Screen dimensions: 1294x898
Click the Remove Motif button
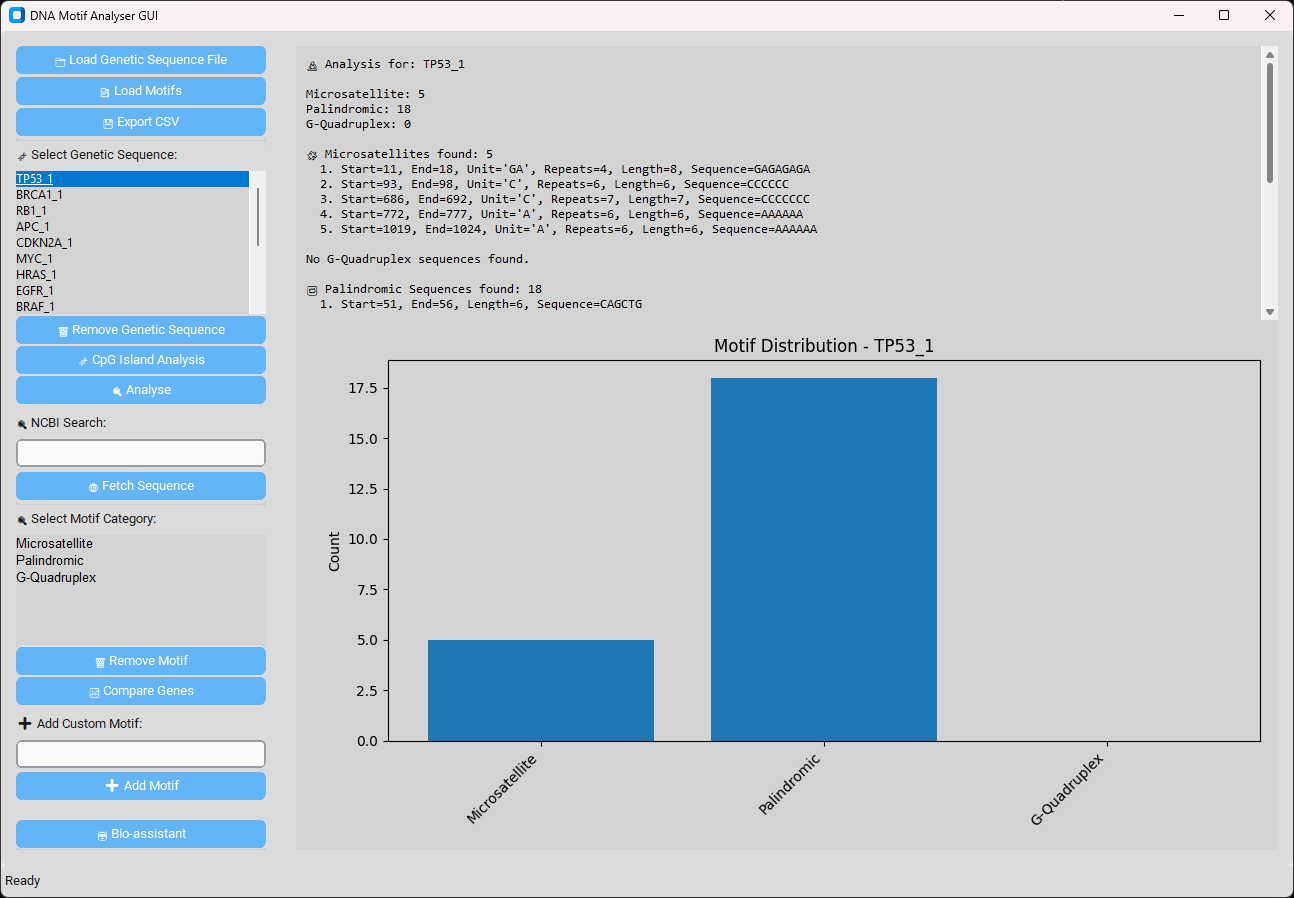pos(141,661)
